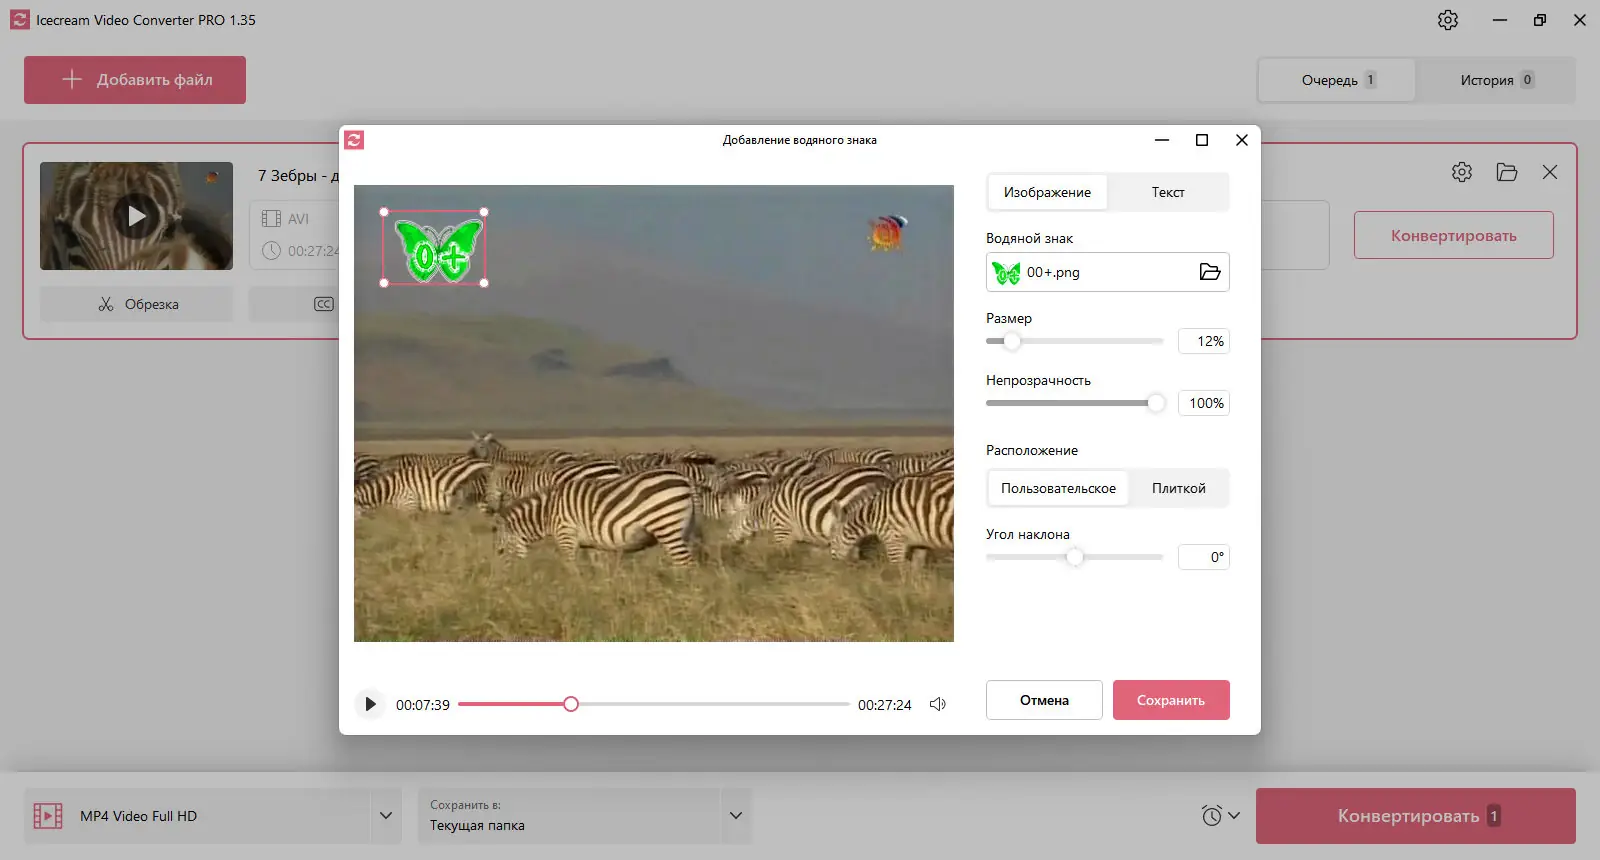Start conversion with bottom Конвертировать button
This screenshot has height=860, width=1600.
tap(1415, 816)
